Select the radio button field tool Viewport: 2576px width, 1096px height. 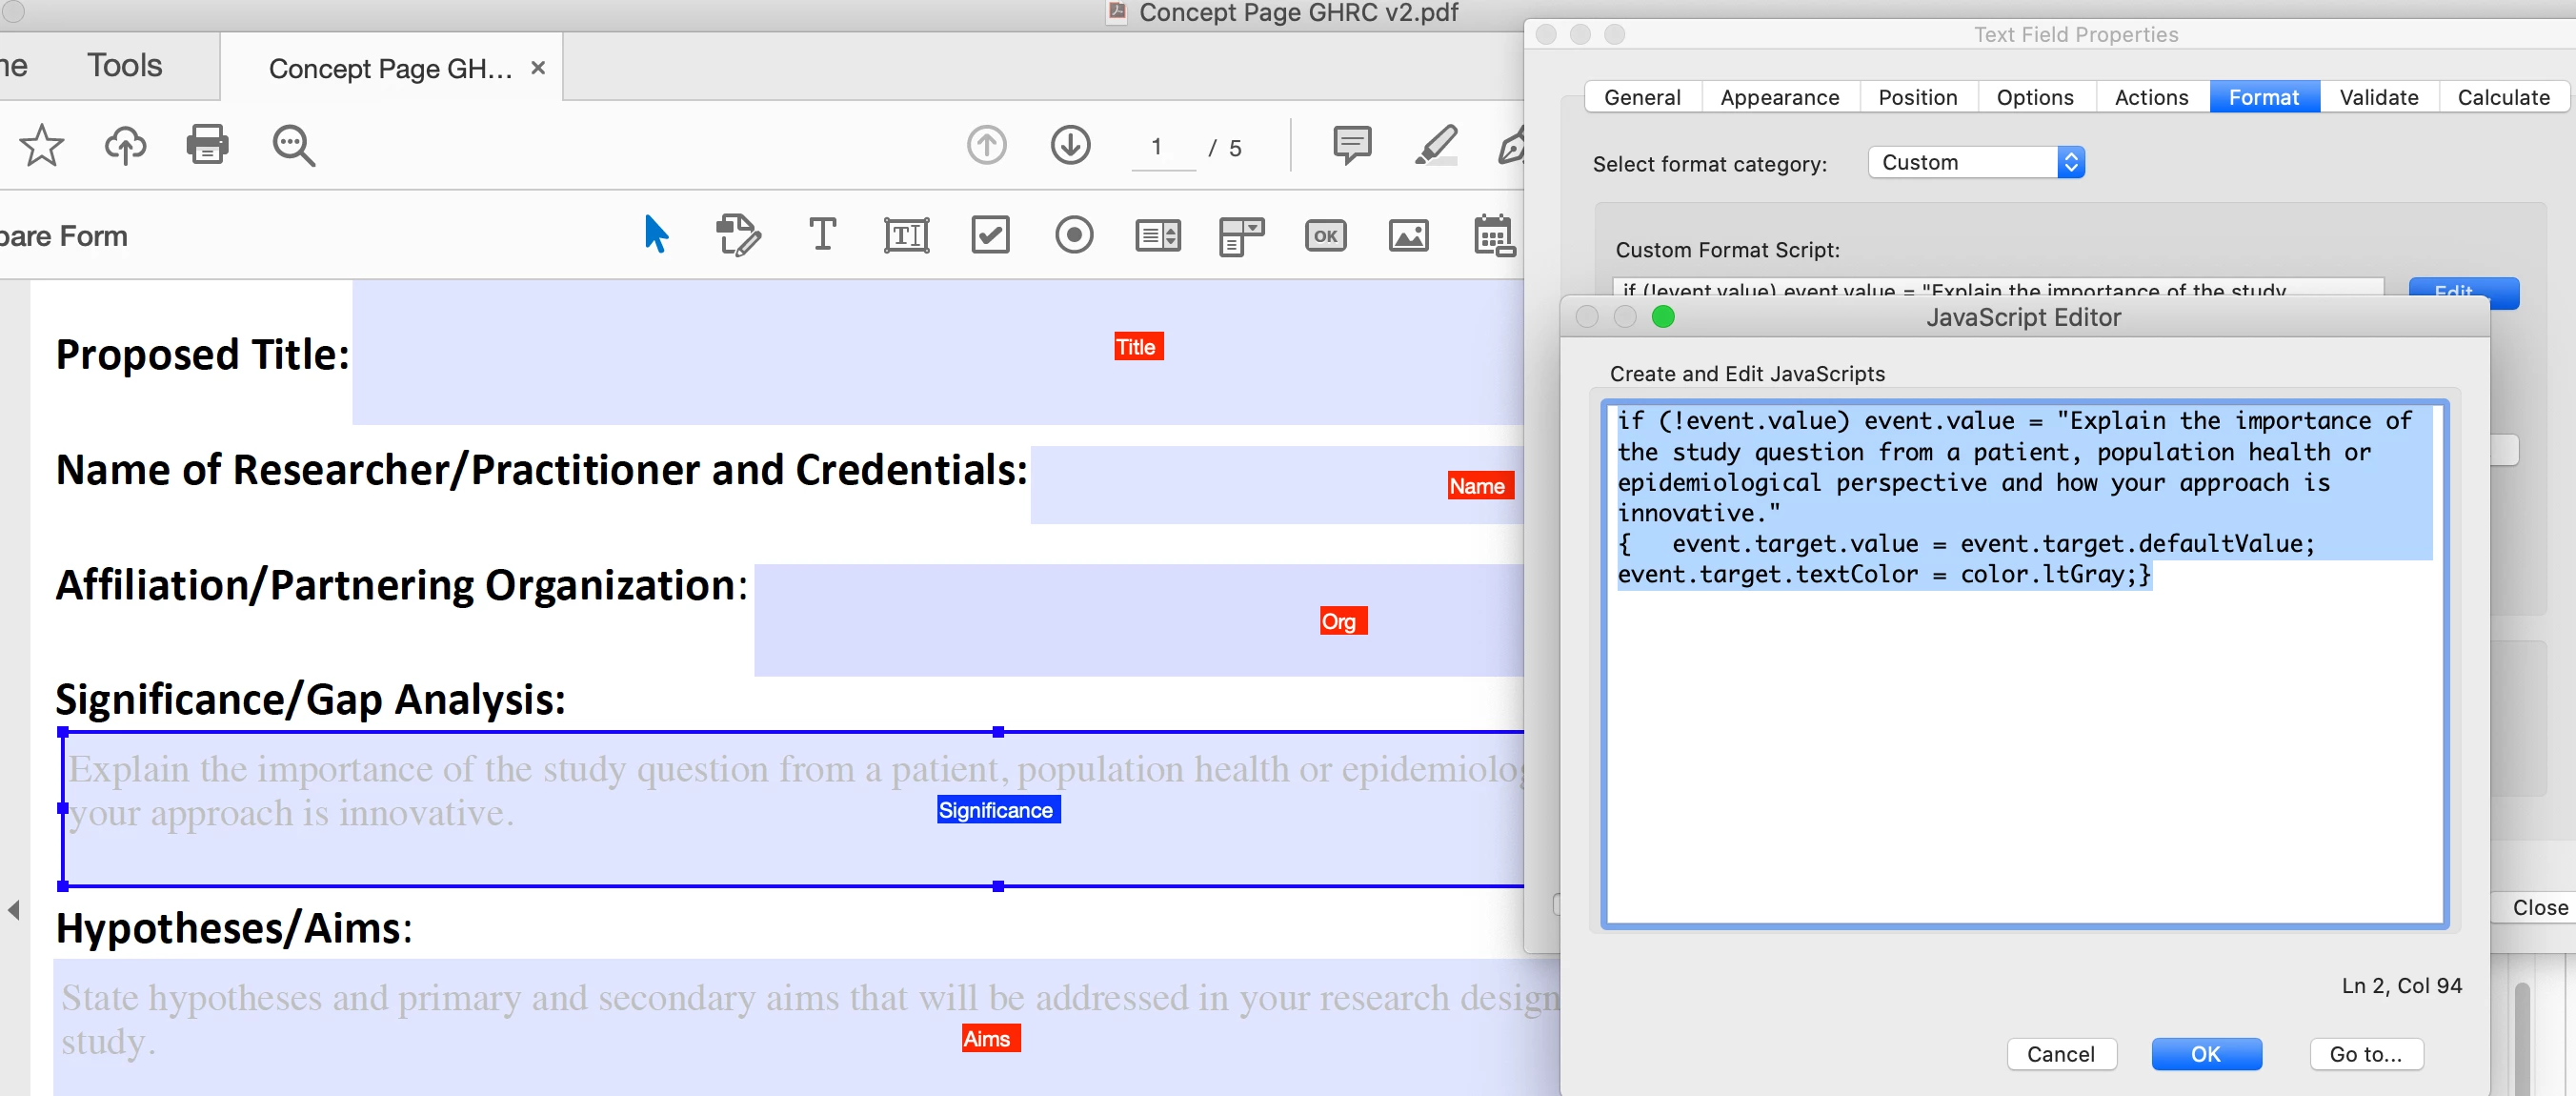(x=1074, y=236)
